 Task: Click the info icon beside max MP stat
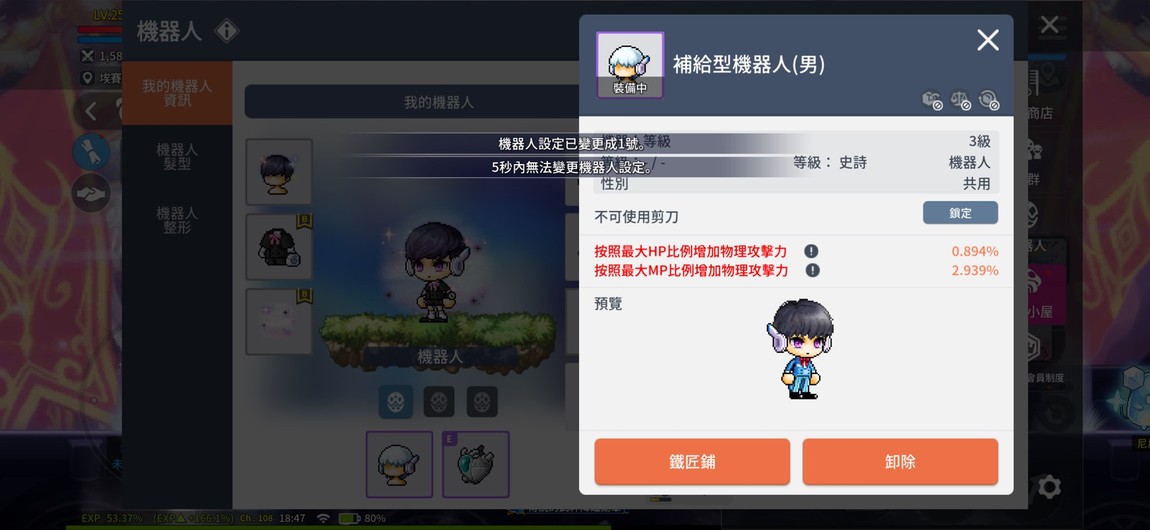tap(813, 270)
